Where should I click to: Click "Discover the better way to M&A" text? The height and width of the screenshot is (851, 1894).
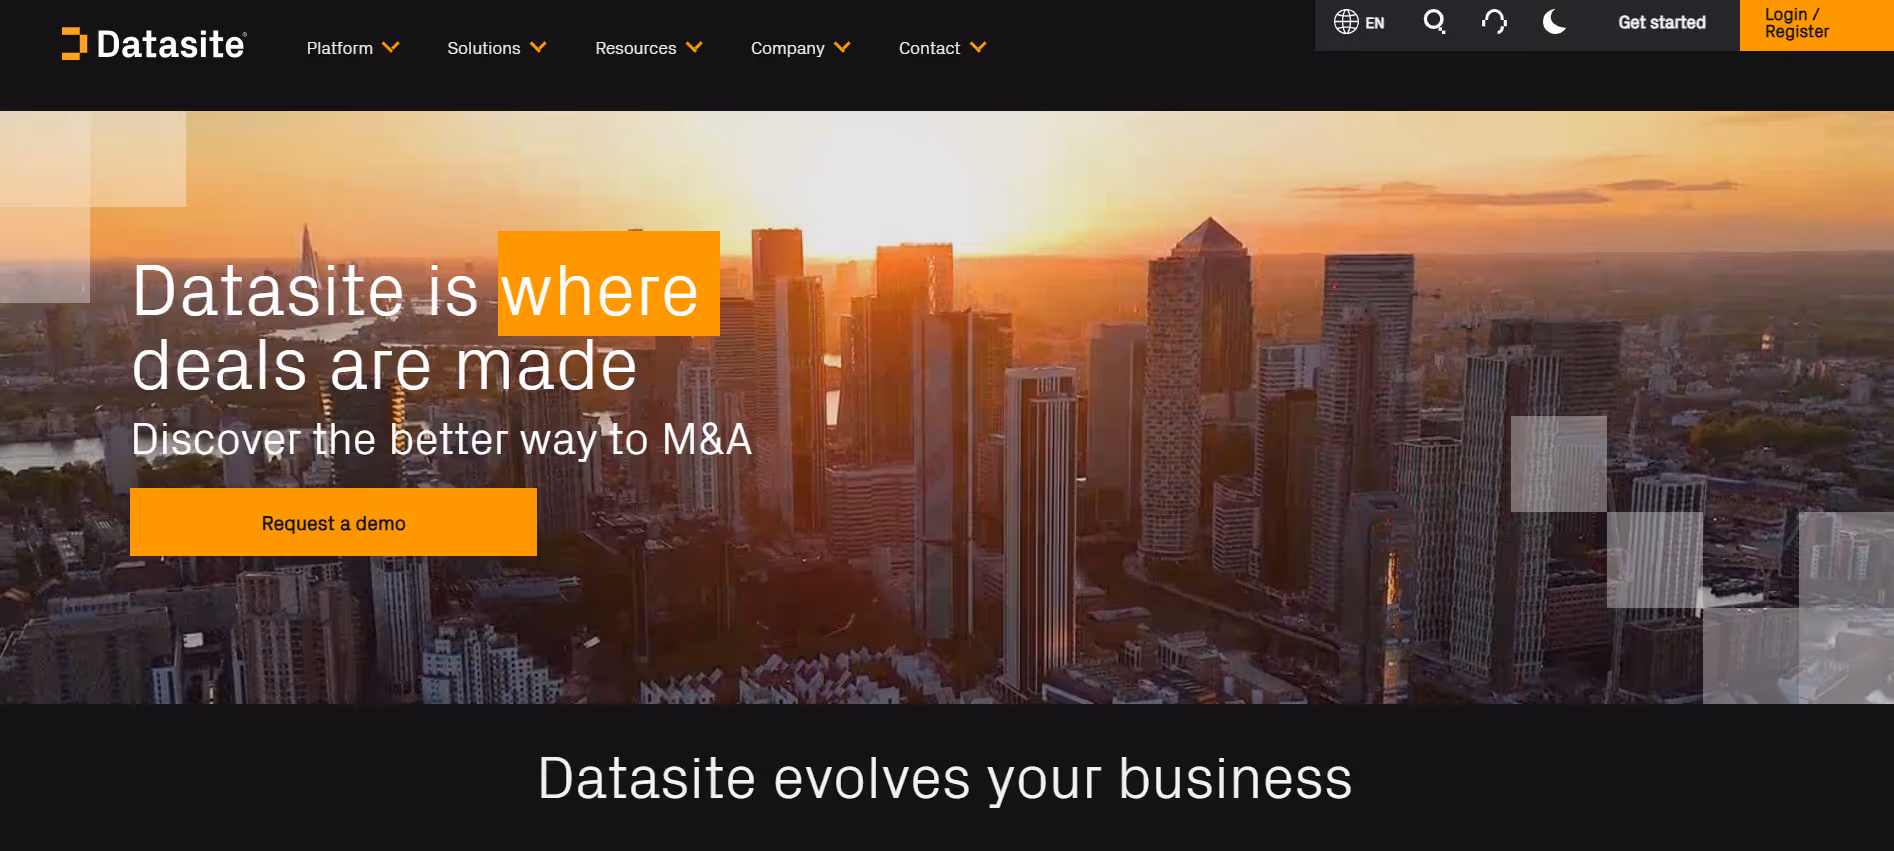point(441,440)
